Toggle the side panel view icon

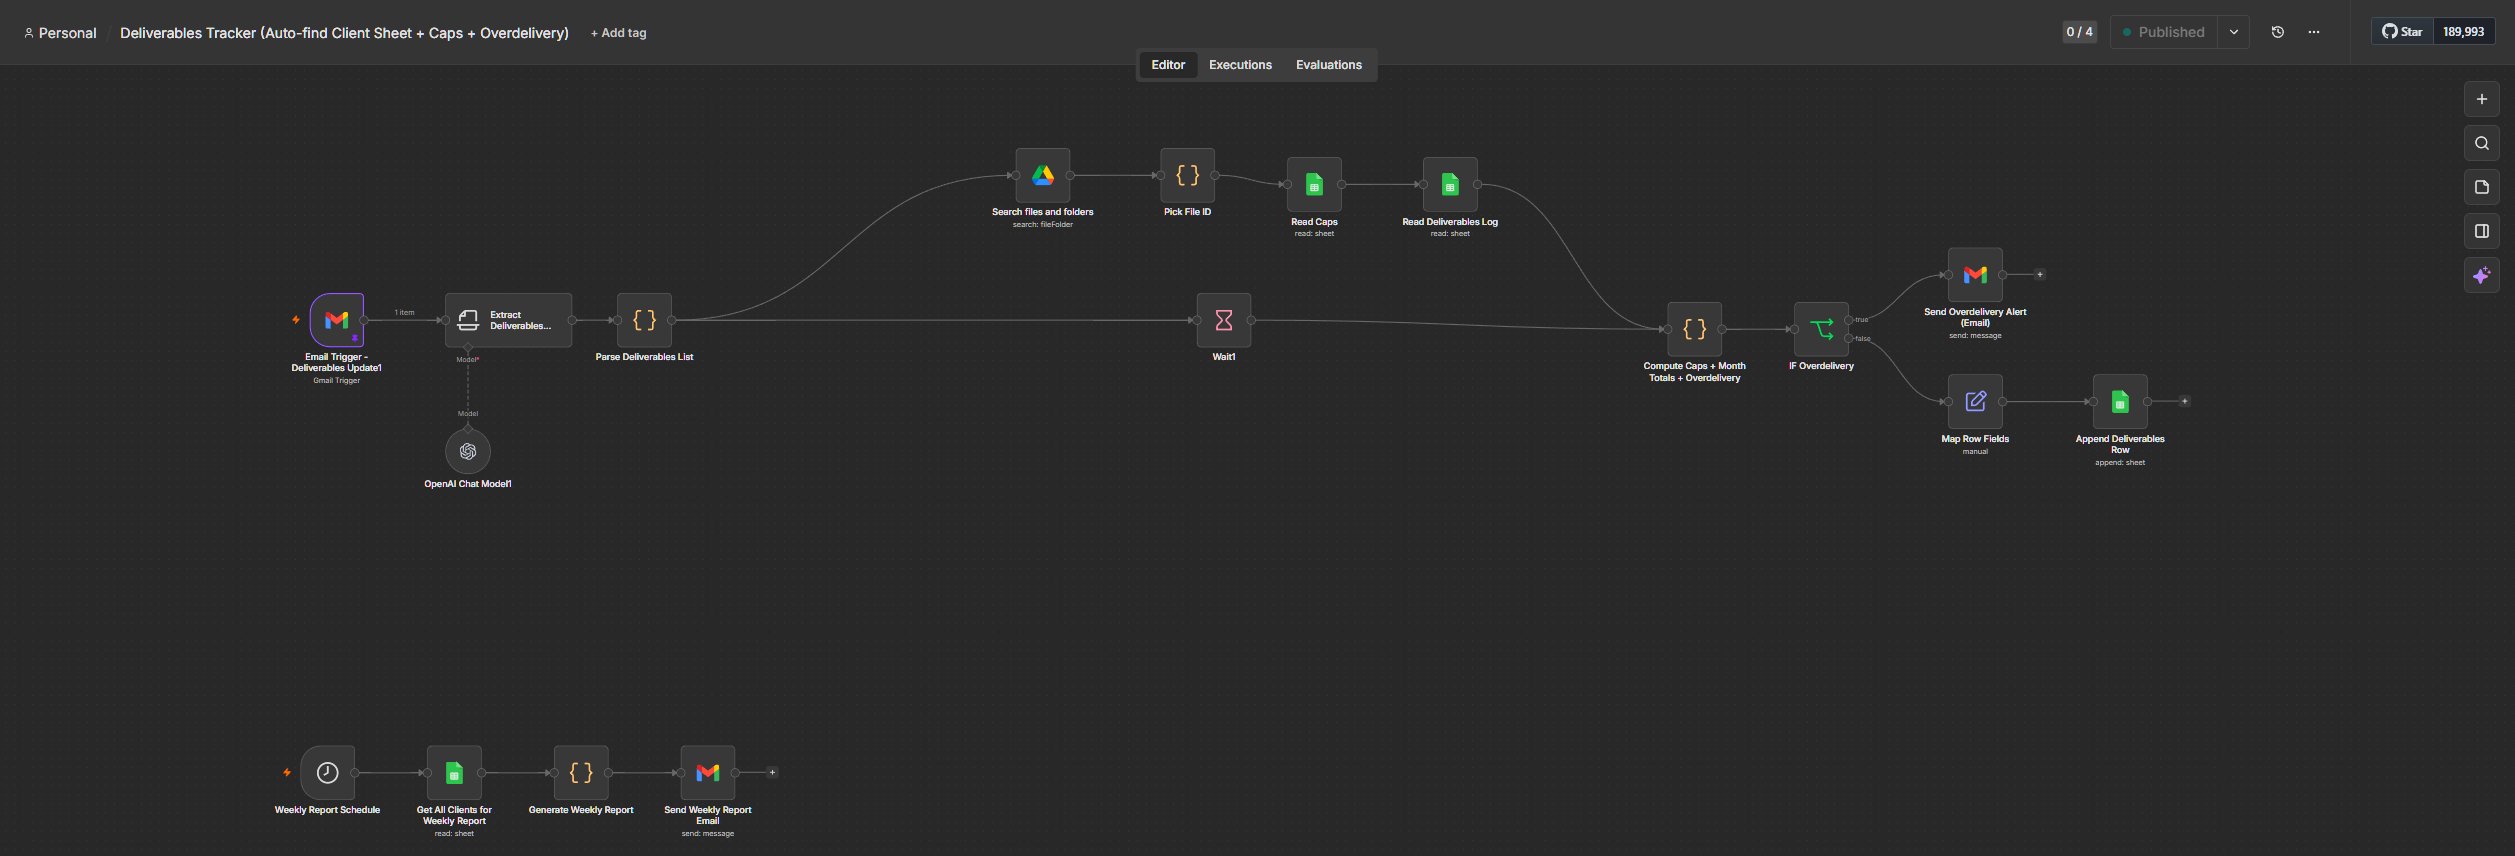[x=2481, y=231]
